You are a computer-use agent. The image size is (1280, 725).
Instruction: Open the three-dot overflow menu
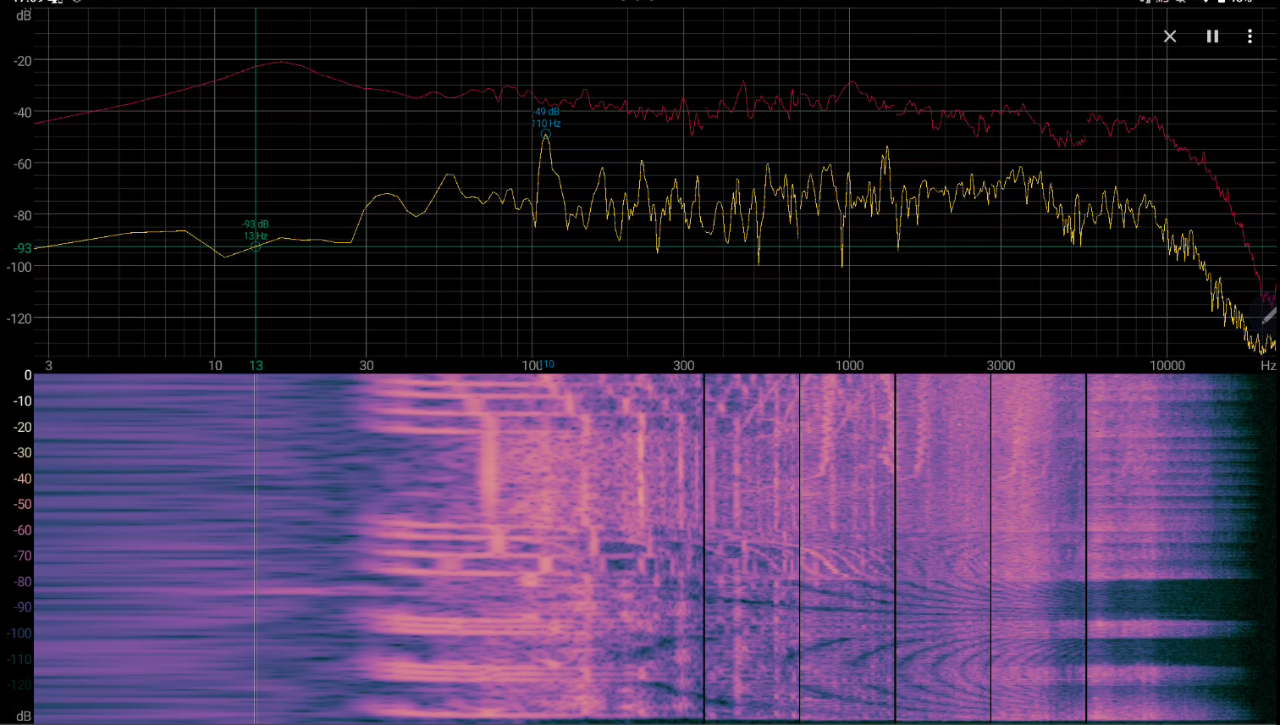1250,36
